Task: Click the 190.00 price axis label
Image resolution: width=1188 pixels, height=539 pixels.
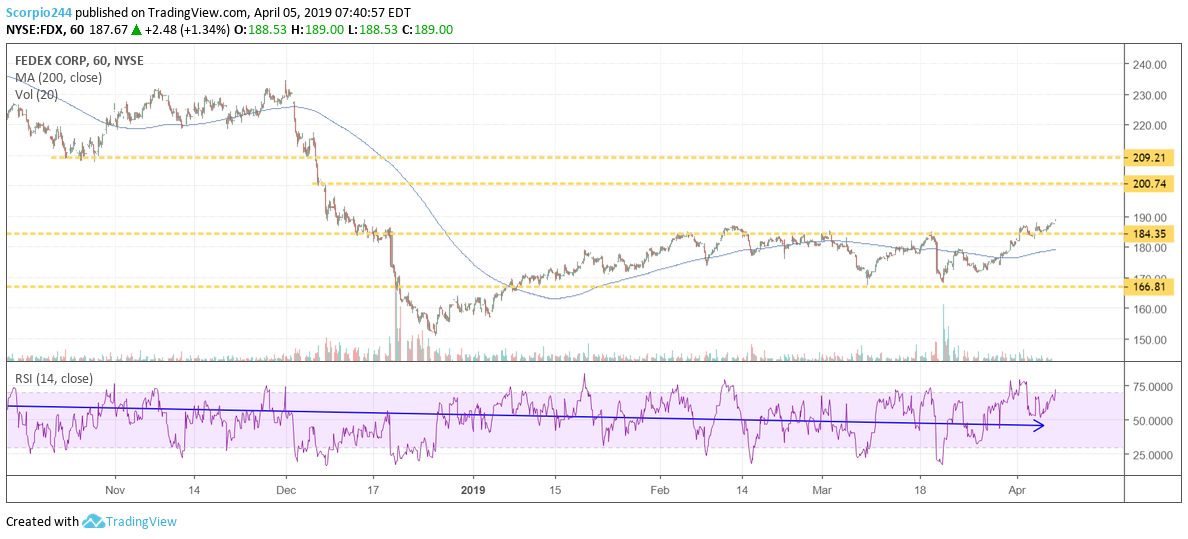Action: tap(1151, 218)
